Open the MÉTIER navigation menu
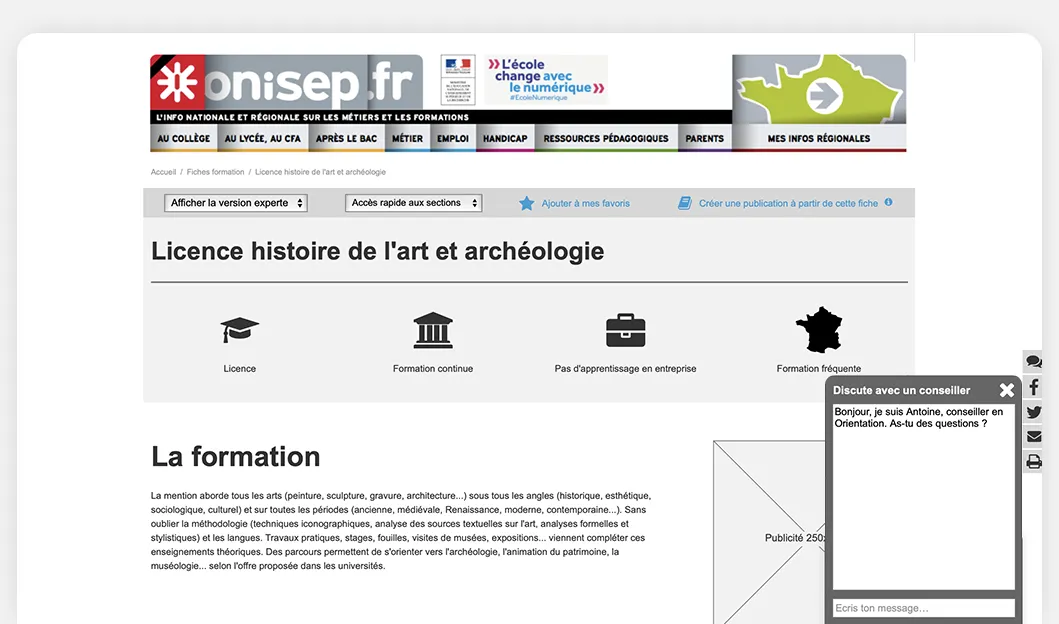1059x624 pixels. 406,138
